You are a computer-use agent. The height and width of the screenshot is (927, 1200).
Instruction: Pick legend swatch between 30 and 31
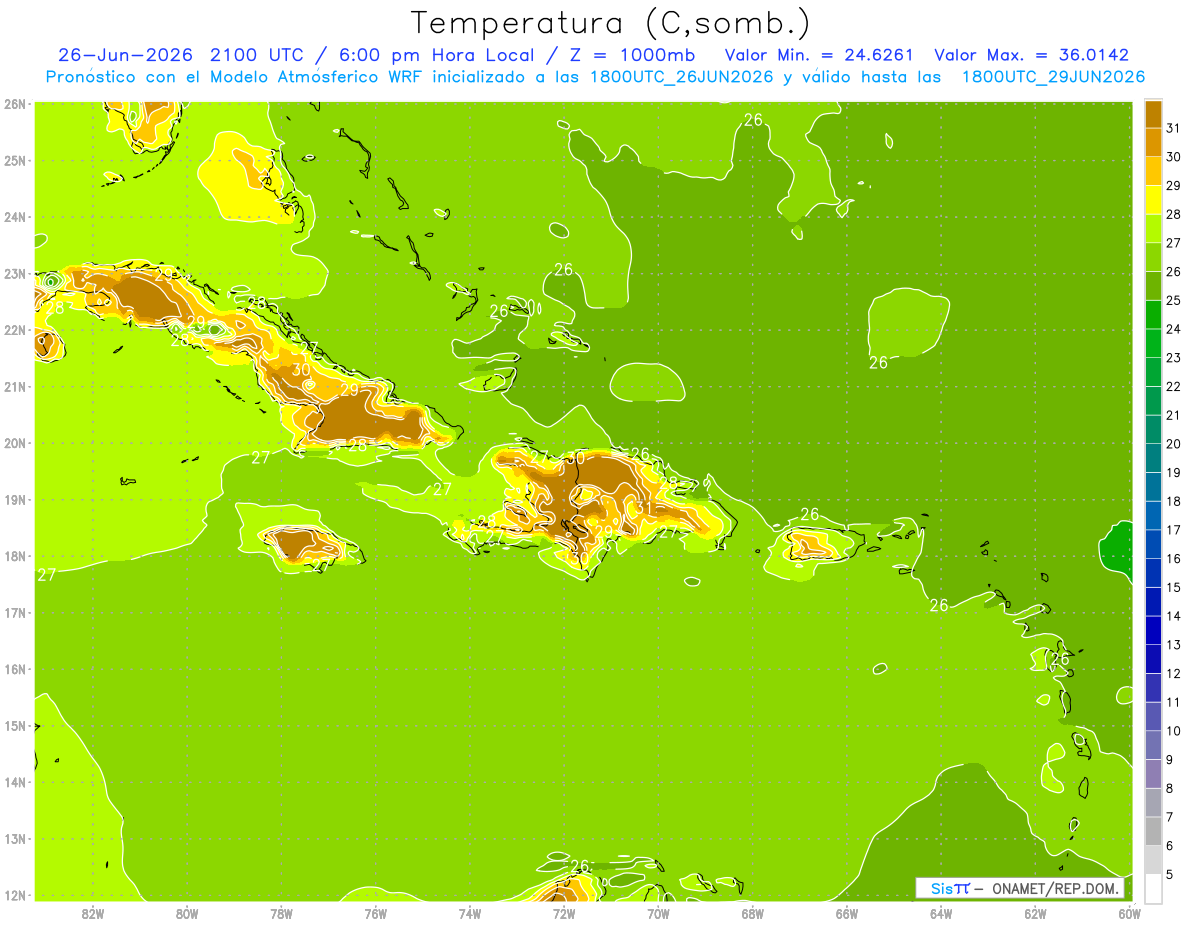coord(1154,144)
